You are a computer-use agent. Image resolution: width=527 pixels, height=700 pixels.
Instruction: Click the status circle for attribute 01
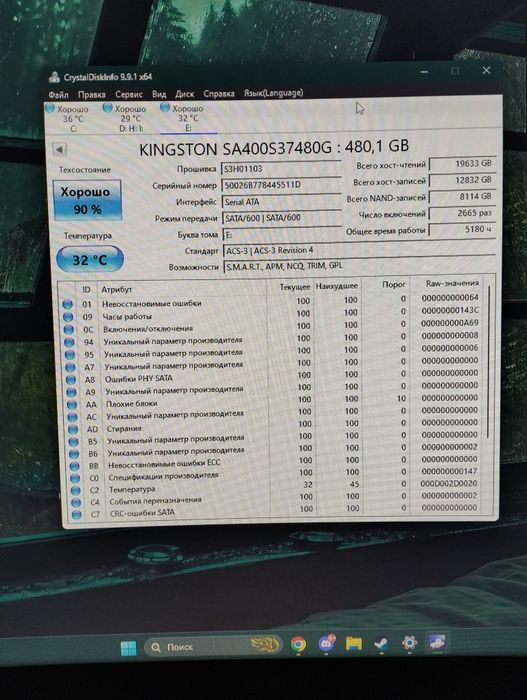tap(67, 304)
